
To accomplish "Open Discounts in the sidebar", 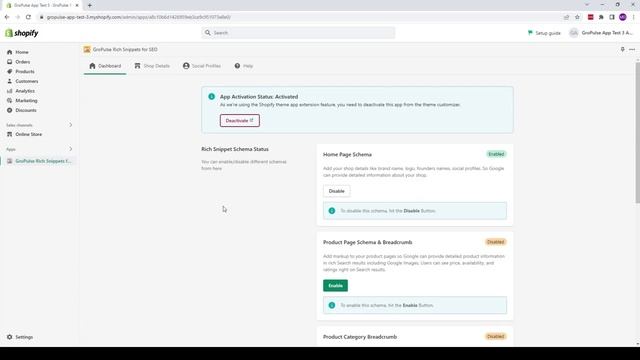I will [26, 110].
